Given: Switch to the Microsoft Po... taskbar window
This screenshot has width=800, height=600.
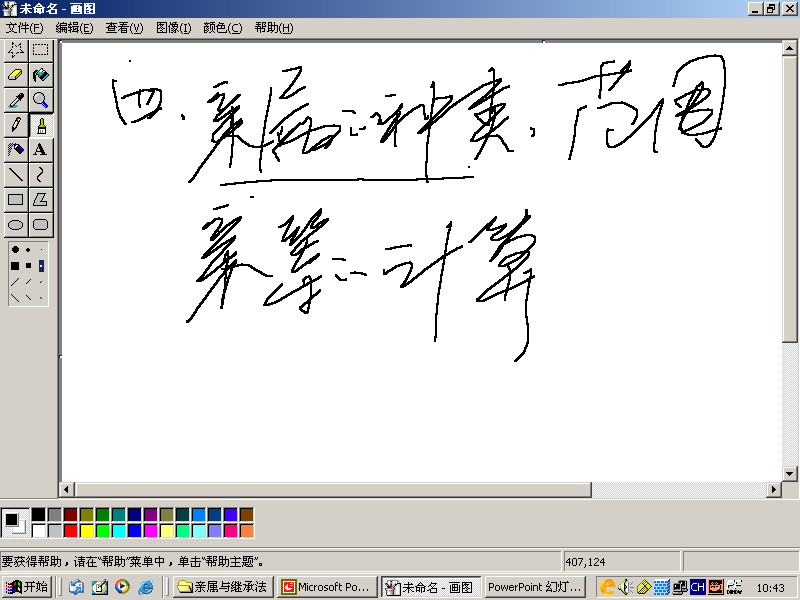Looking at the screenshot, I should coord(327,587).
